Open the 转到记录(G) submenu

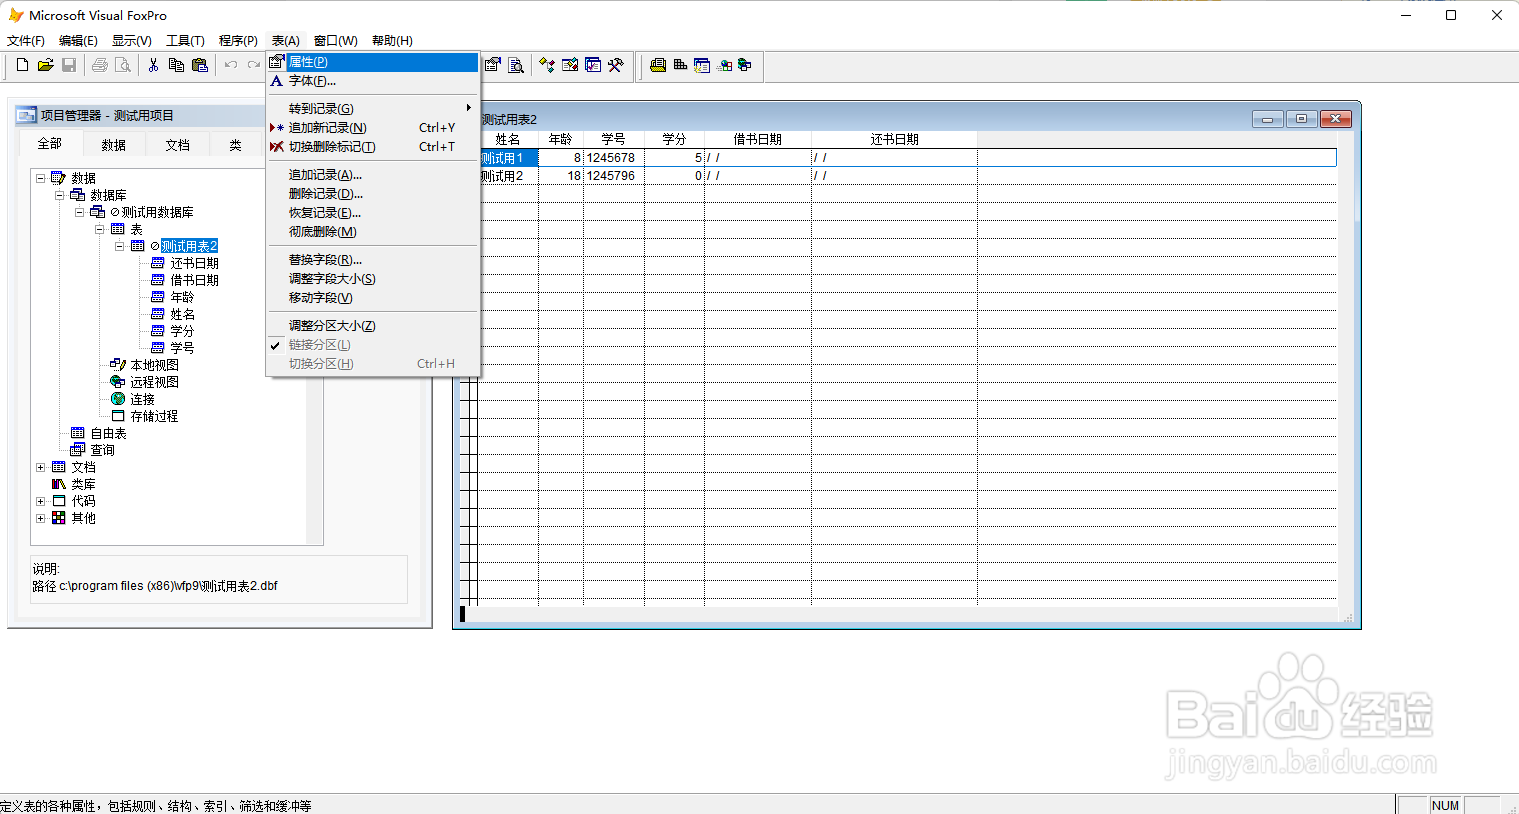373,108
